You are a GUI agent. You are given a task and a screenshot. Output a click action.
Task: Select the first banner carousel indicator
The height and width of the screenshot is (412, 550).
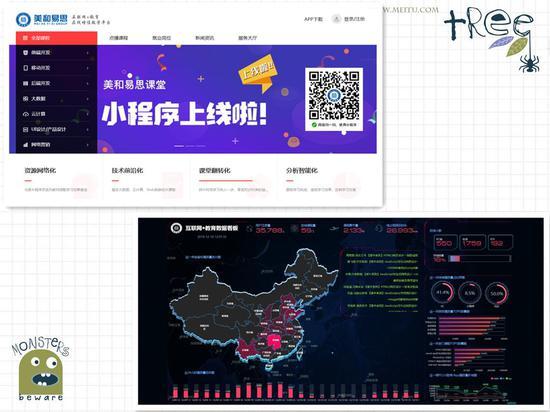tap(179, 146)
